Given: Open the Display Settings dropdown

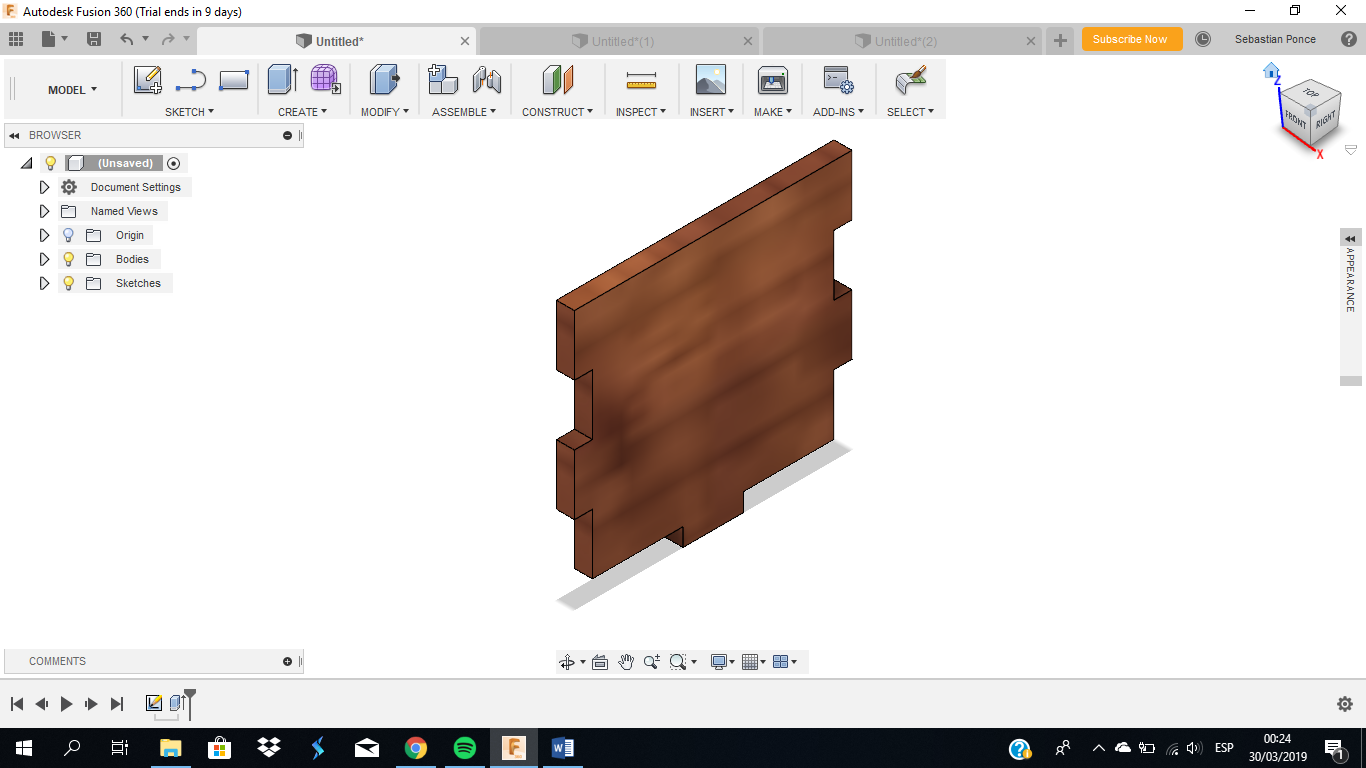Looking at the screenshot, I should [722, 662].
